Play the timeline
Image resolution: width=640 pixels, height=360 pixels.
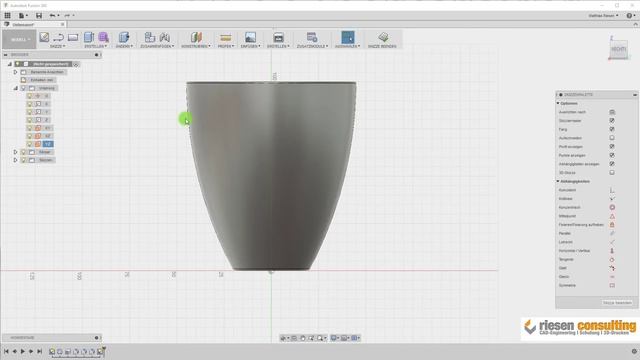(x=23, y=351)
